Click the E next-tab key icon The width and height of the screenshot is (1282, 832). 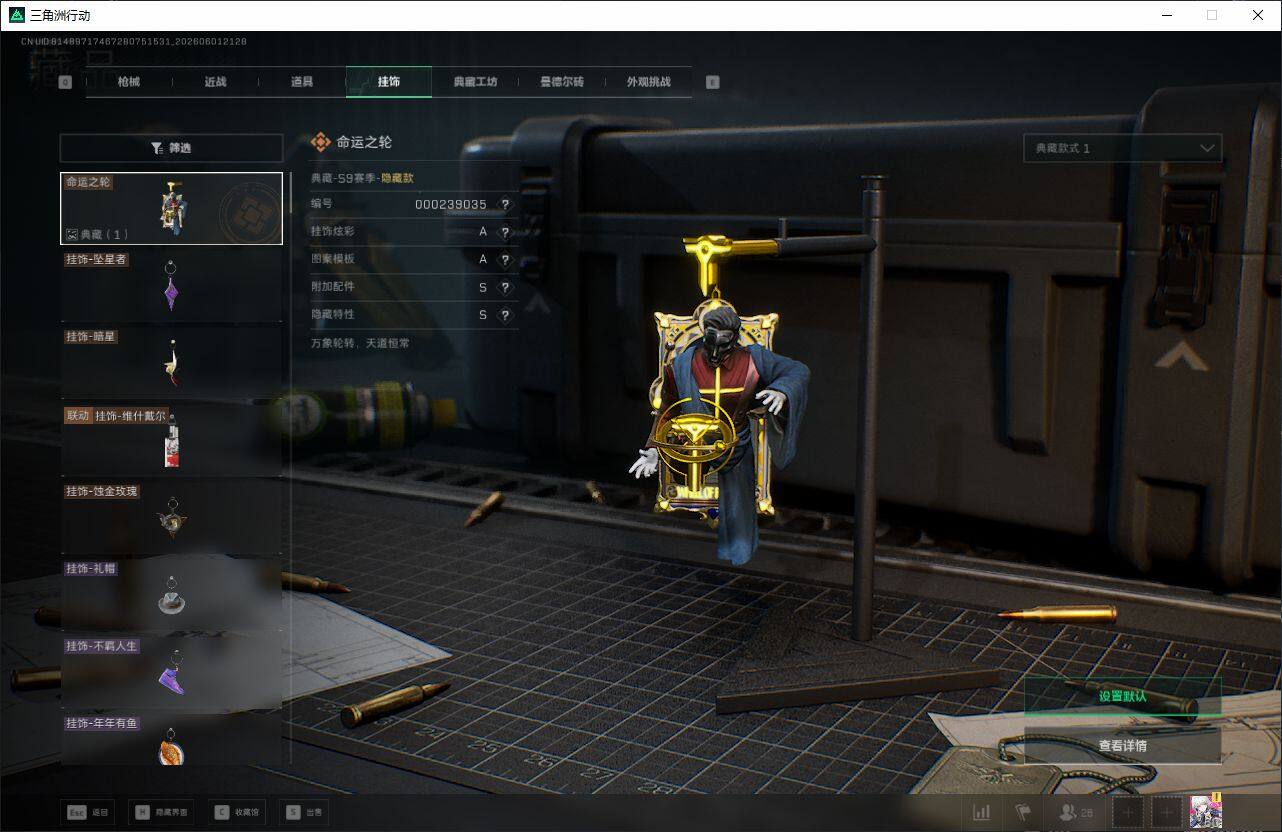click(712, 82)
